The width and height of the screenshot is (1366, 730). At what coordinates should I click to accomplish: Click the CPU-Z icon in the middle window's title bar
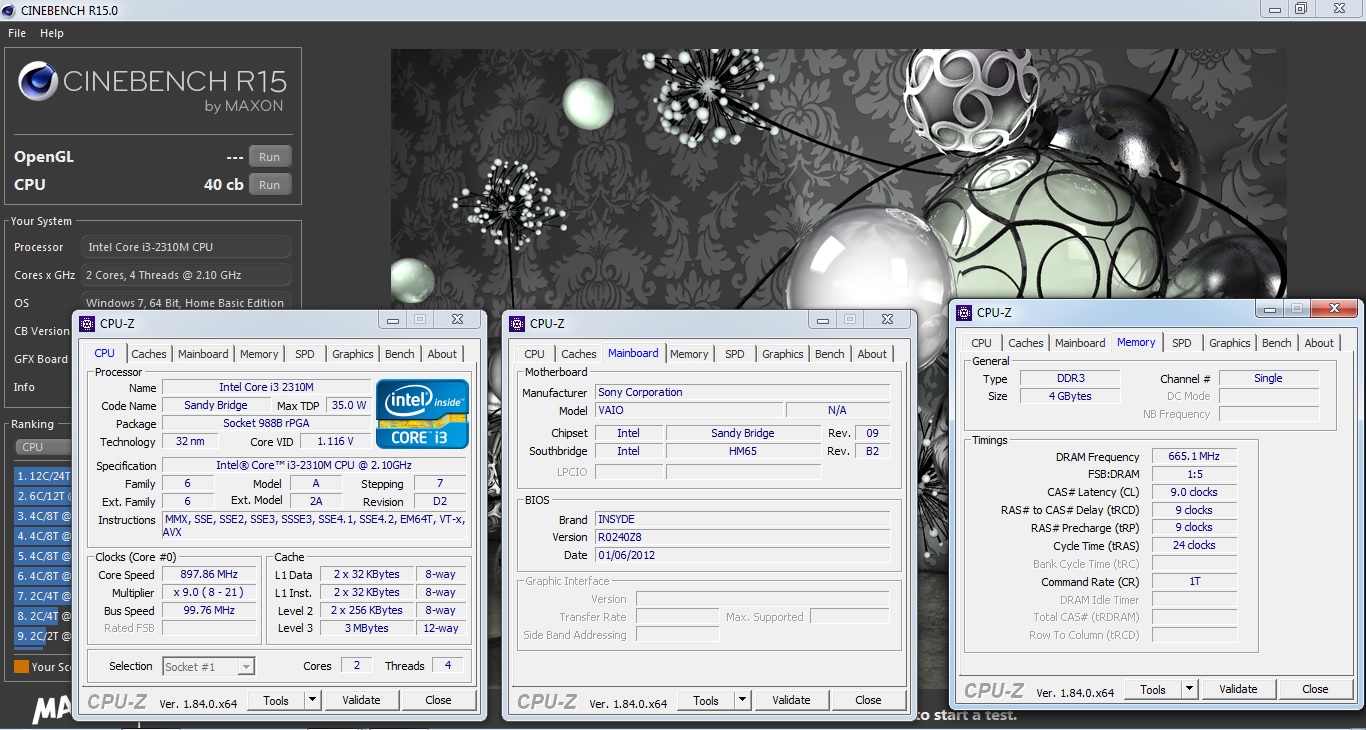tap(517, 323)
